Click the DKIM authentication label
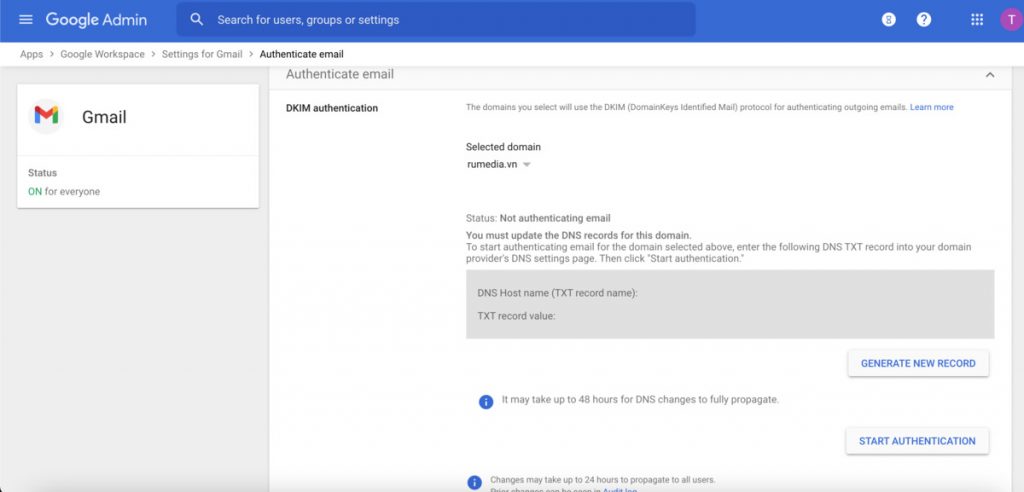1024x492 pixels. [x=332, y=108]
